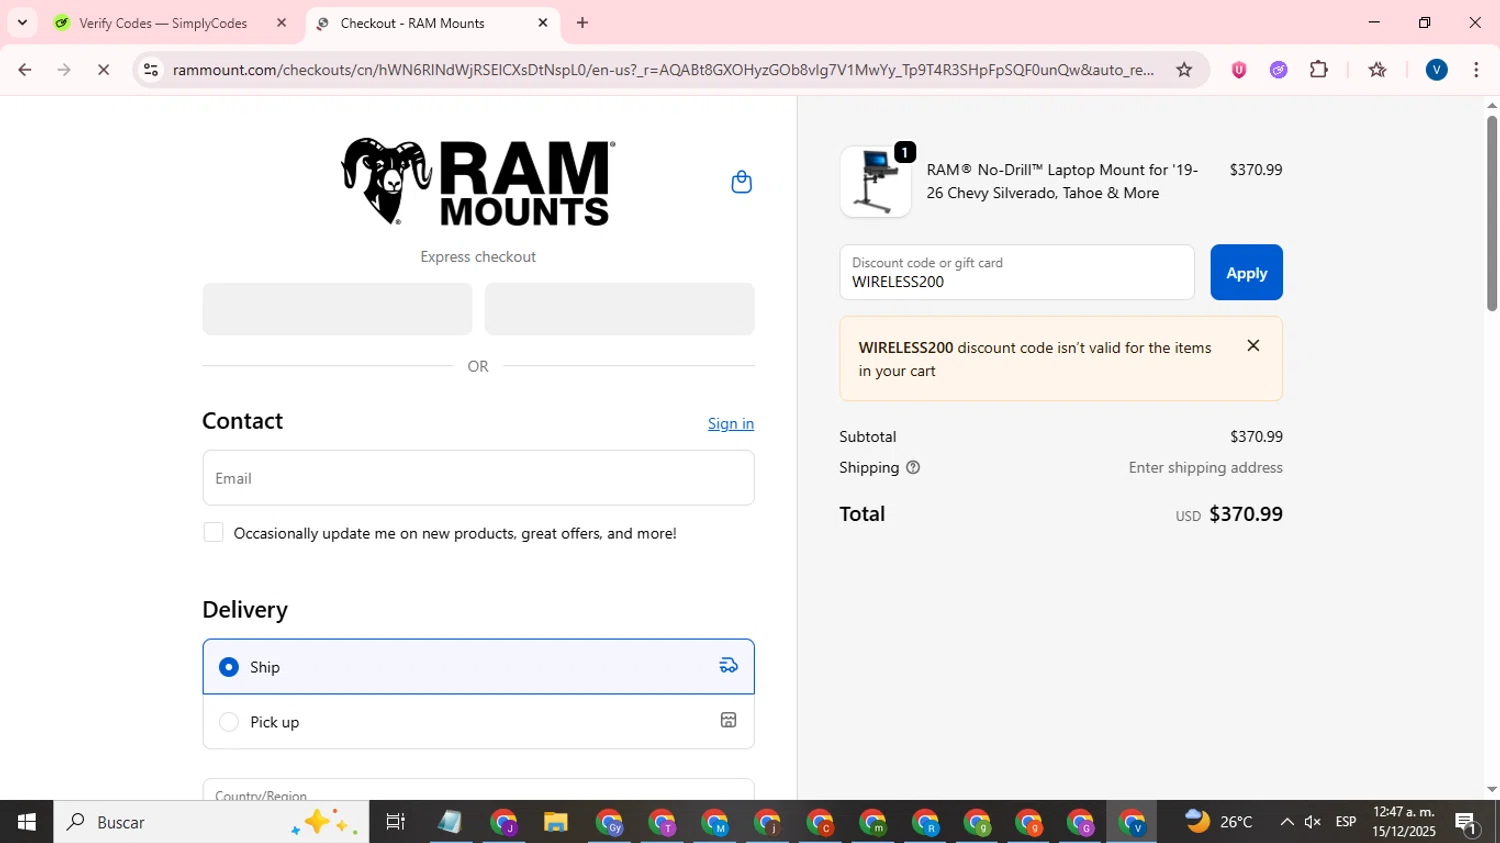This screenshot has height=843, width=1500.
Task: Open a new browser tab
Action: [x=583, y=23]
